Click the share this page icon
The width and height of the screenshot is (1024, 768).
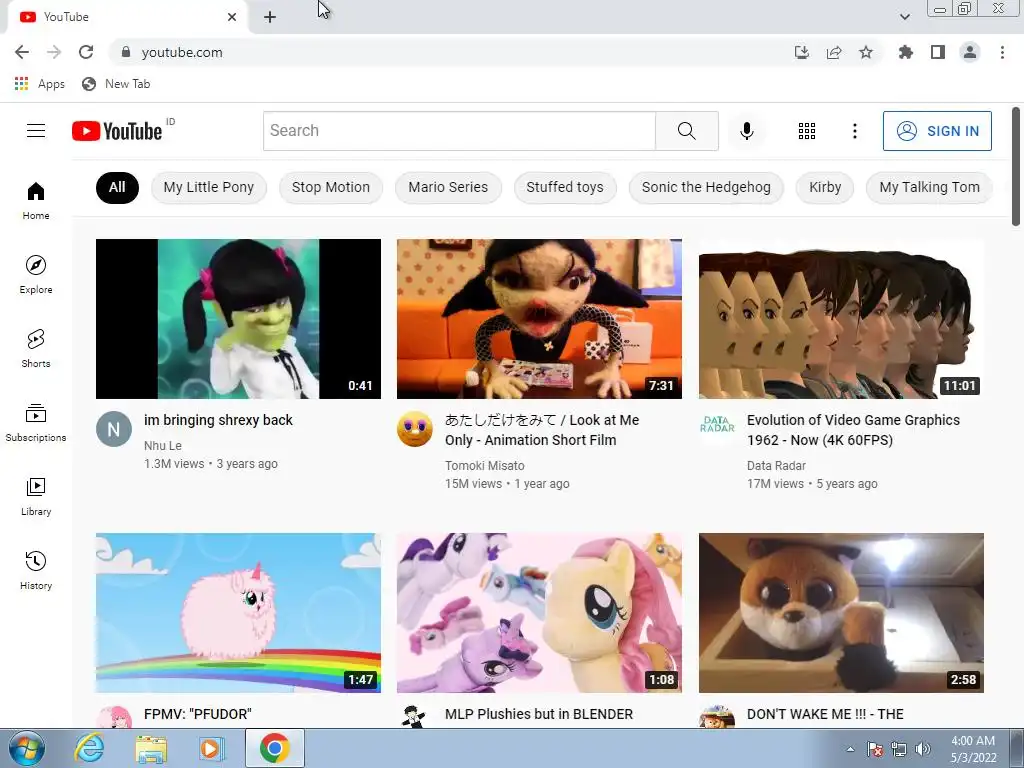click(834, 52)
